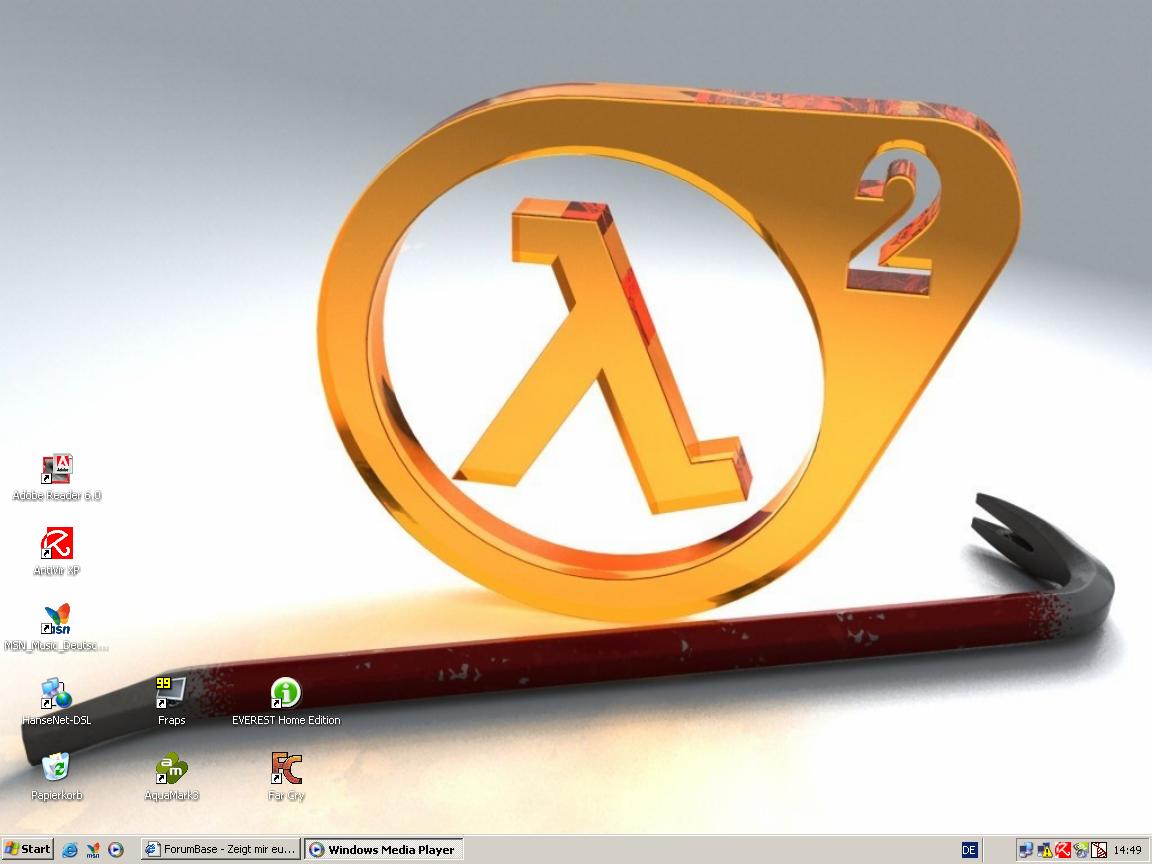Viewport: 1152px width, 864px height.
Task: Switch to the ForumBase browser window
Action: [x=220, y=849]
